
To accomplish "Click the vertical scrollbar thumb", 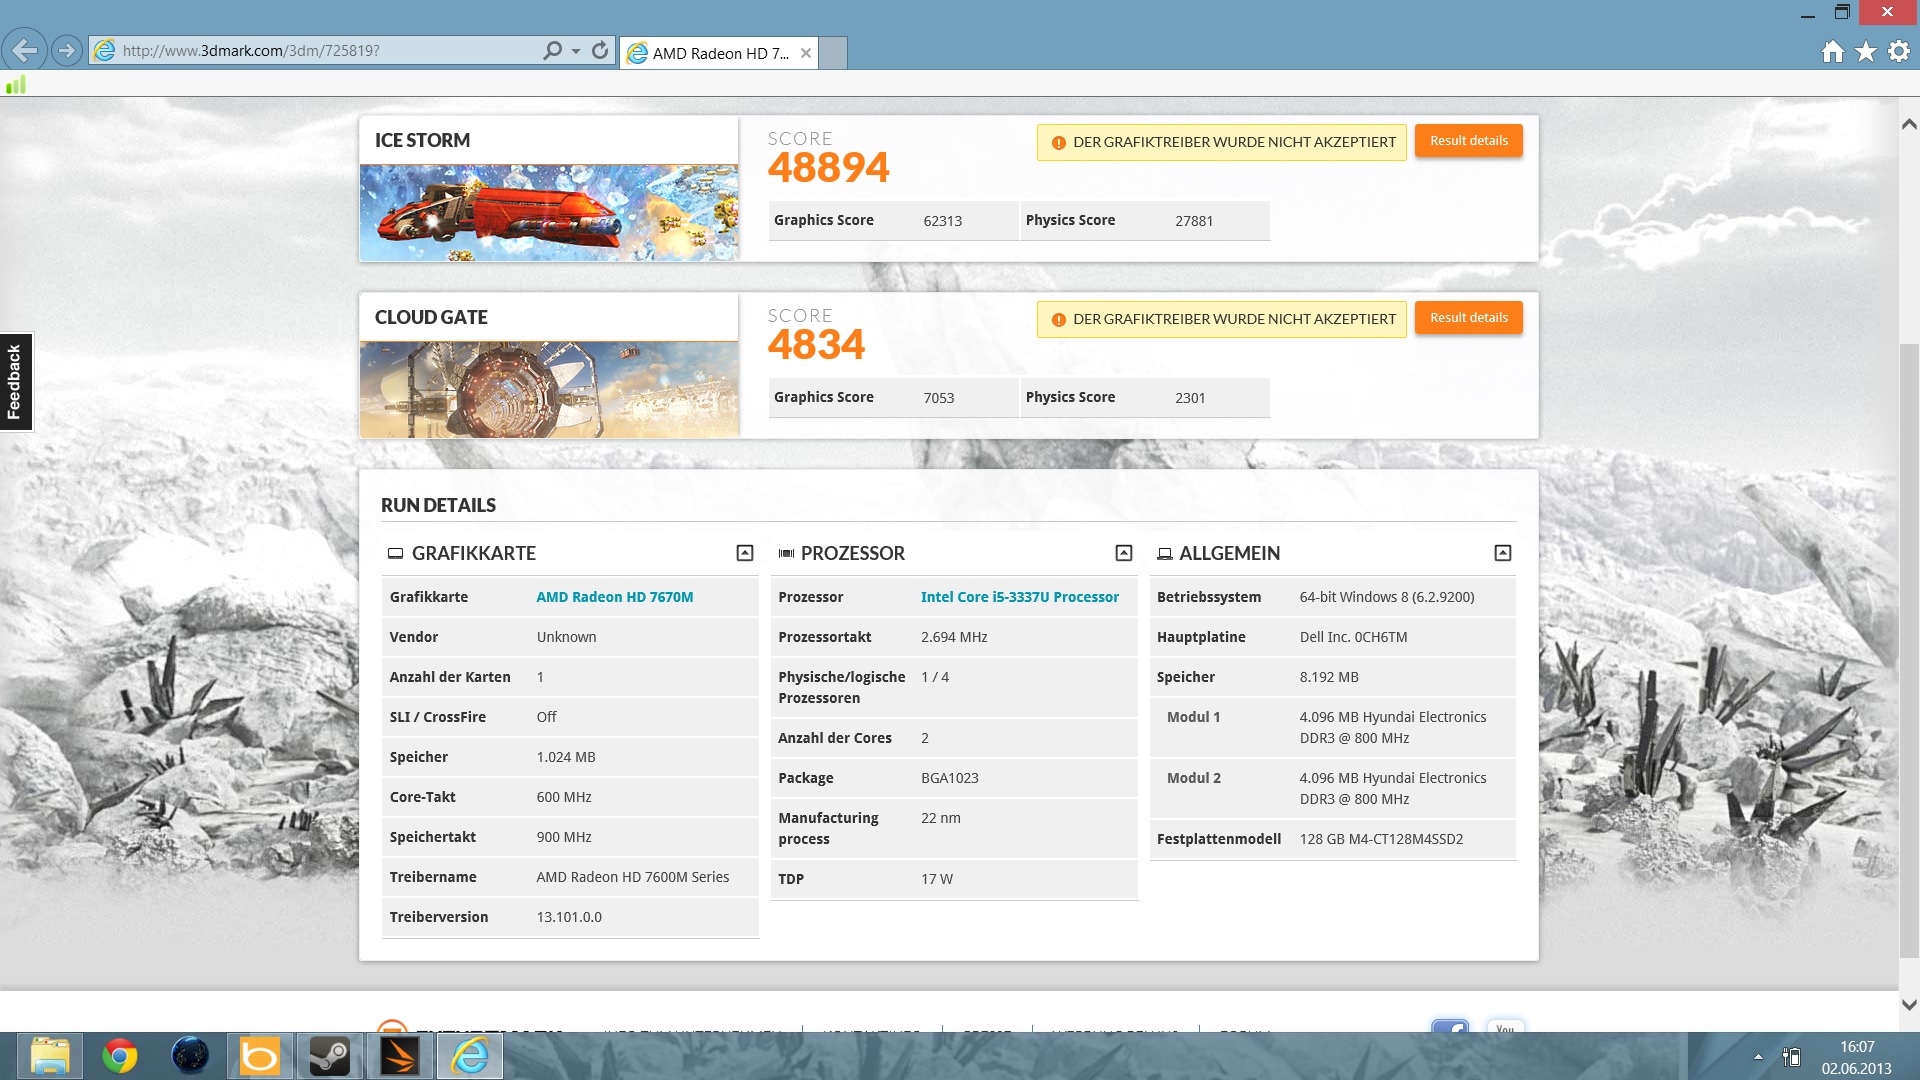I will 1909,650.
